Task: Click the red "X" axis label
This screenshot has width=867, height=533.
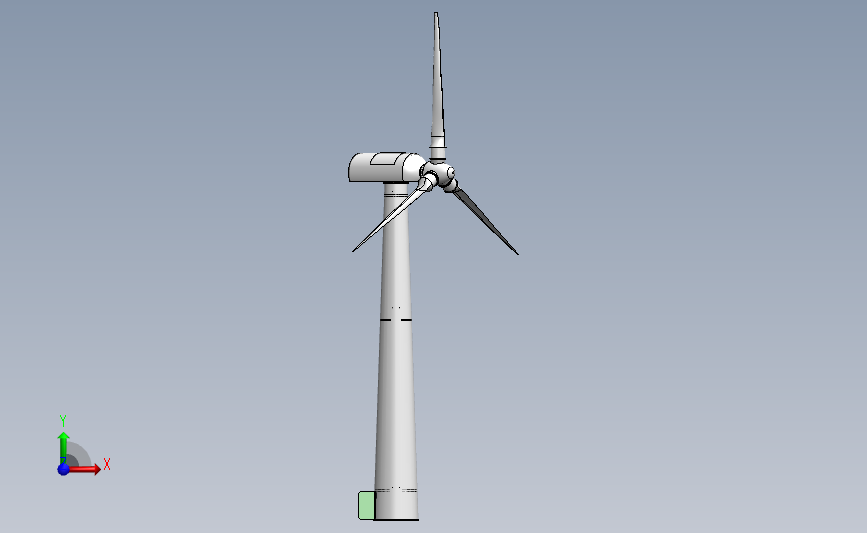Action: 107,464
